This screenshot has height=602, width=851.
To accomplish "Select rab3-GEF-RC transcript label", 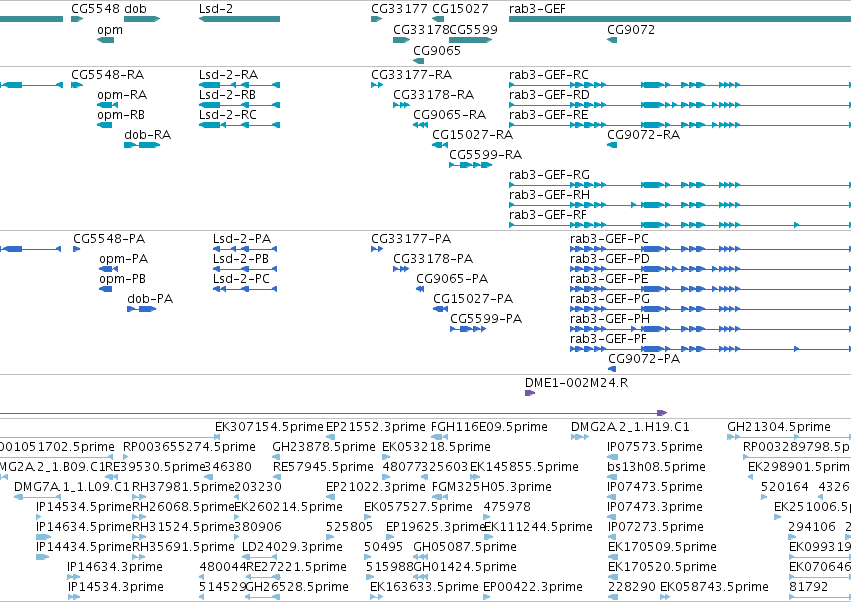I will pyautogui.click(x=549, y=75).
